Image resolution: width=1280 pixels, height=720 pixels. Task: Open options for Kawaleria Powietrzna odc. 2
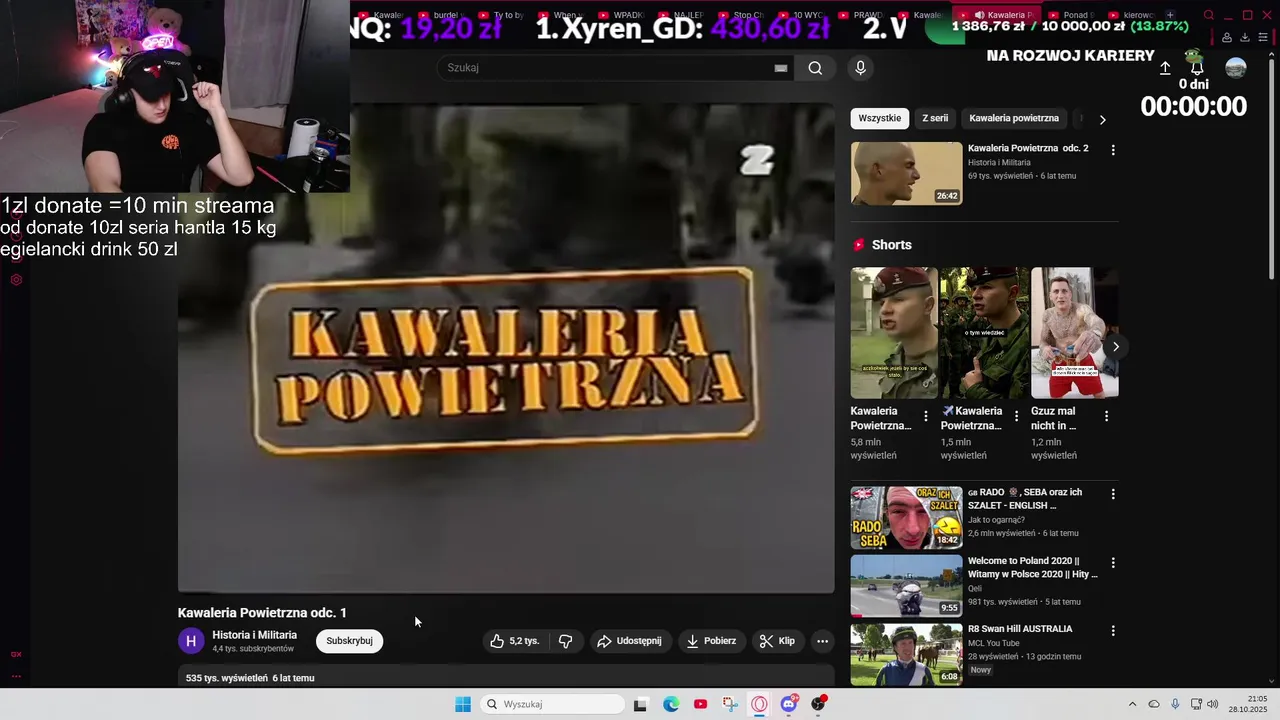[1113, 150]
